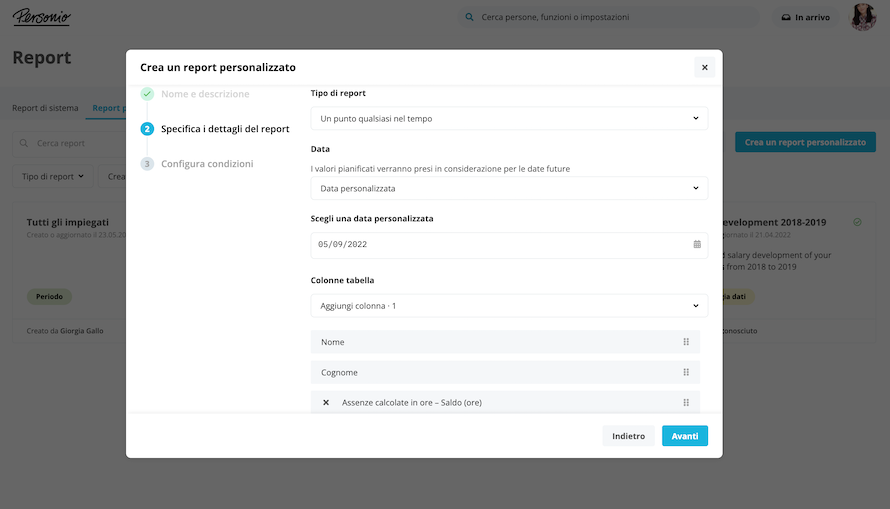Close the custom report dialog
Viewport: 890px width, 509px height.
pos(704,67)
